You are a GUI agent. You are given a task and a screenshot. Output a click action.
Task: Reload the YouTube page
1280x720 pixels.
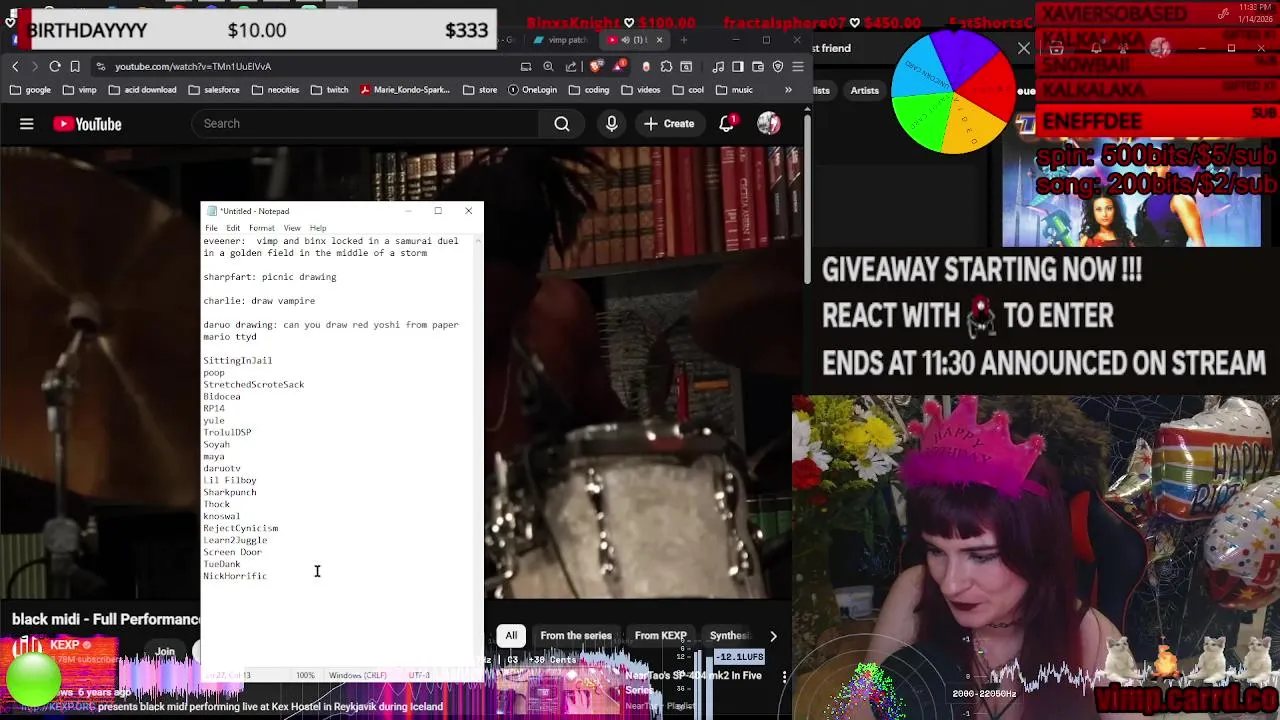(x=55, y=66)
